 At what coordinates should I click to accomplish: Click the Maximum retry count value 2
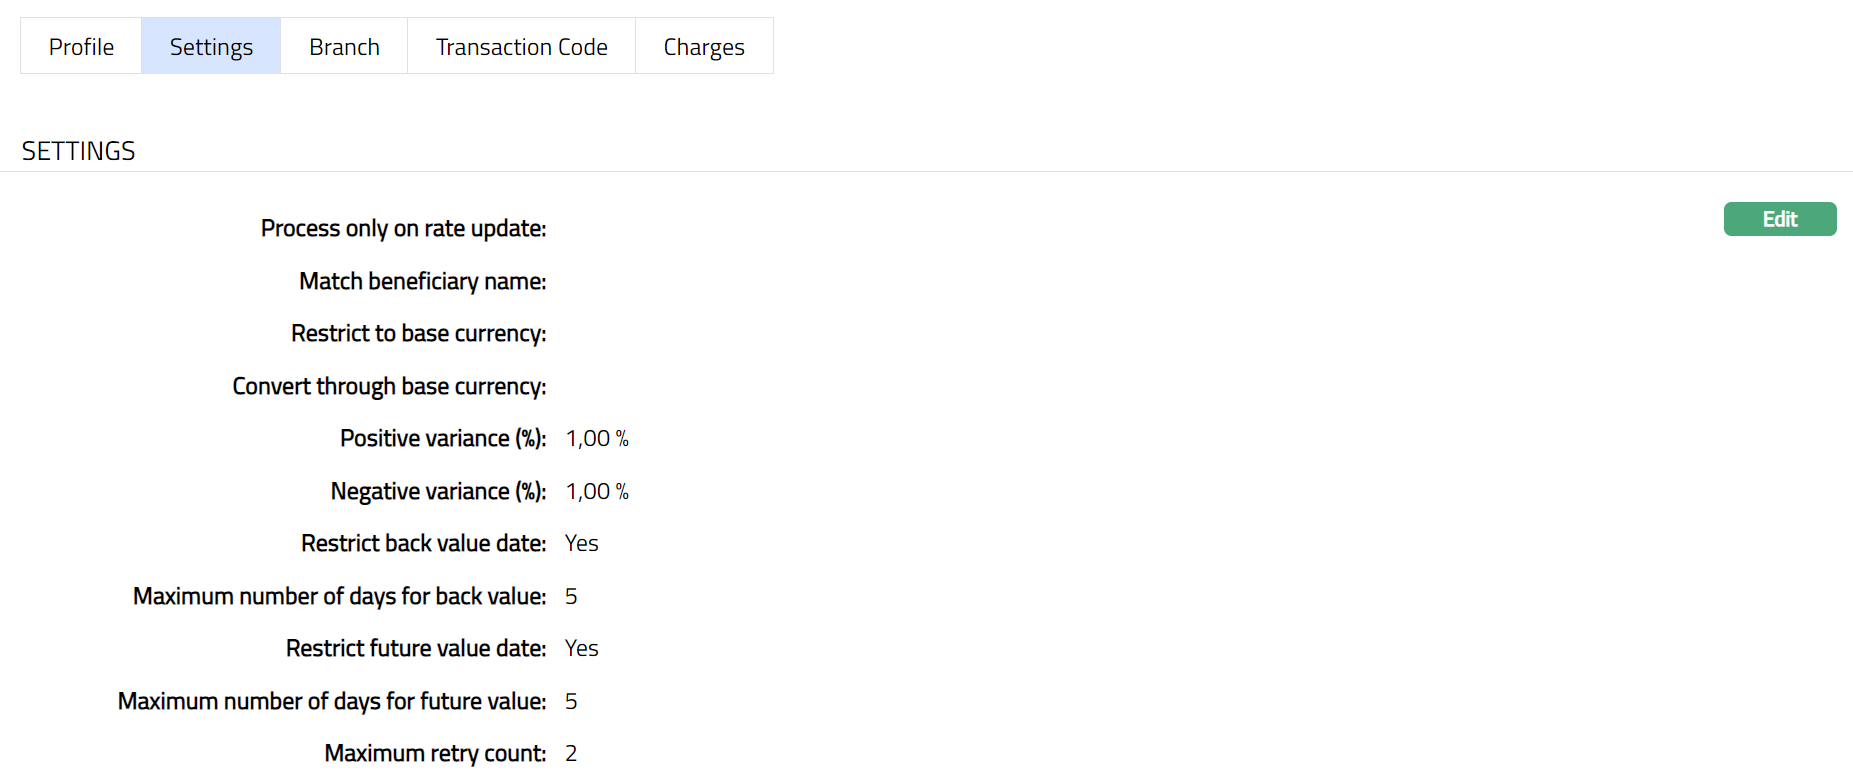[x=571, y=754]
